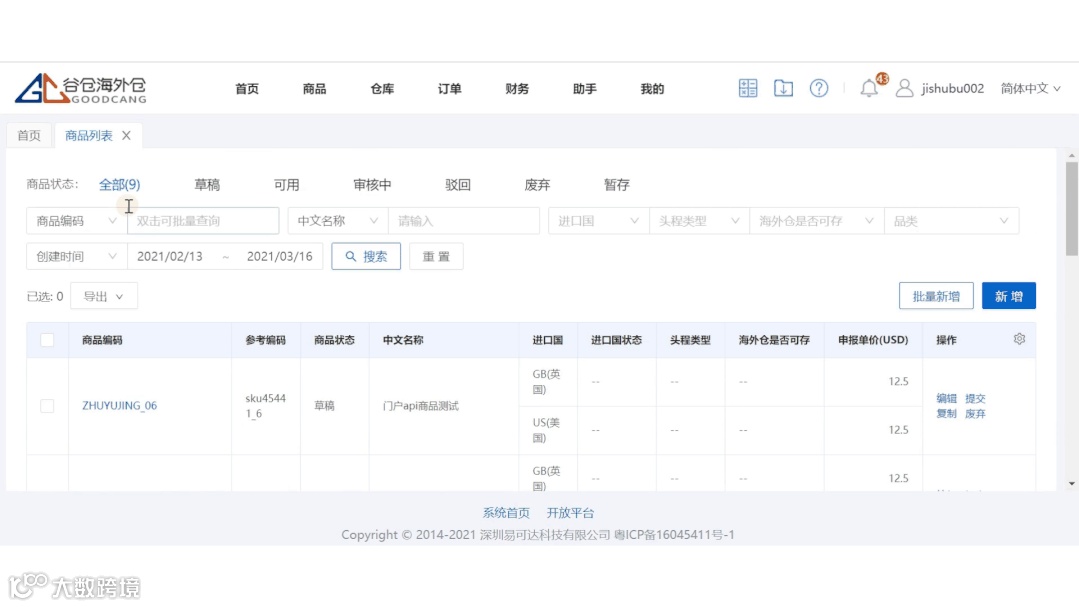Open the 财务 top menu
The image size is (1079, 607).
pos(517,89)
